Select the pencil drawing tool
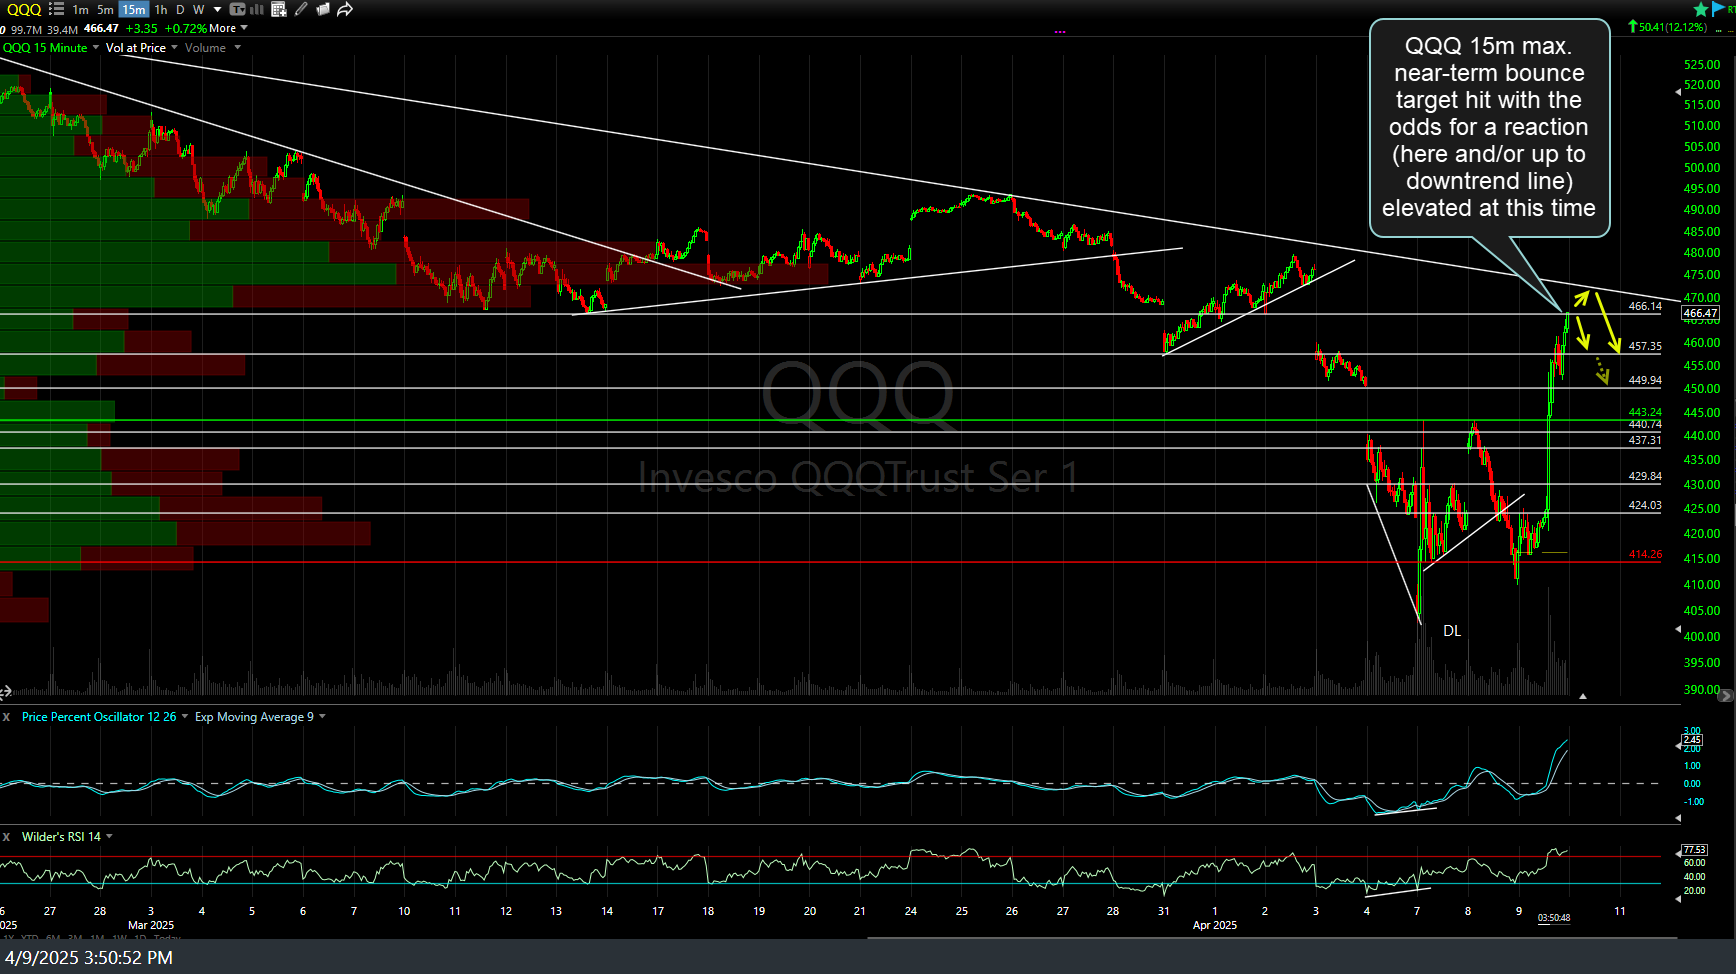 (300, 9)
